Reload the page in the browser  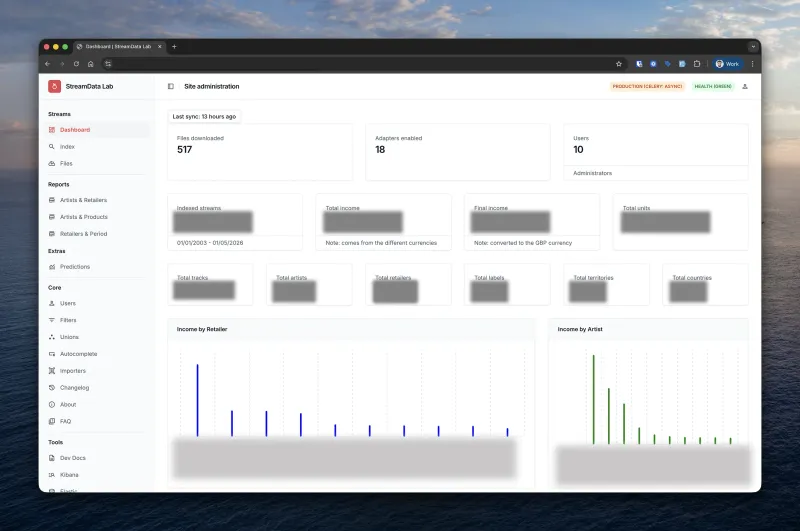click(x=76, y=64)
